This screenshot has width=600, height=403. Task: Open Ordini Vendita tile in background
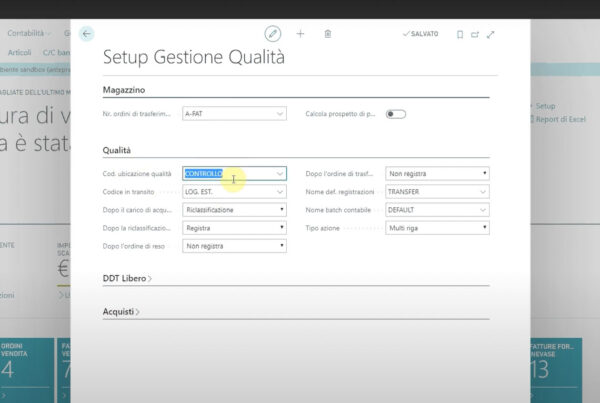(x=27, y=370)
